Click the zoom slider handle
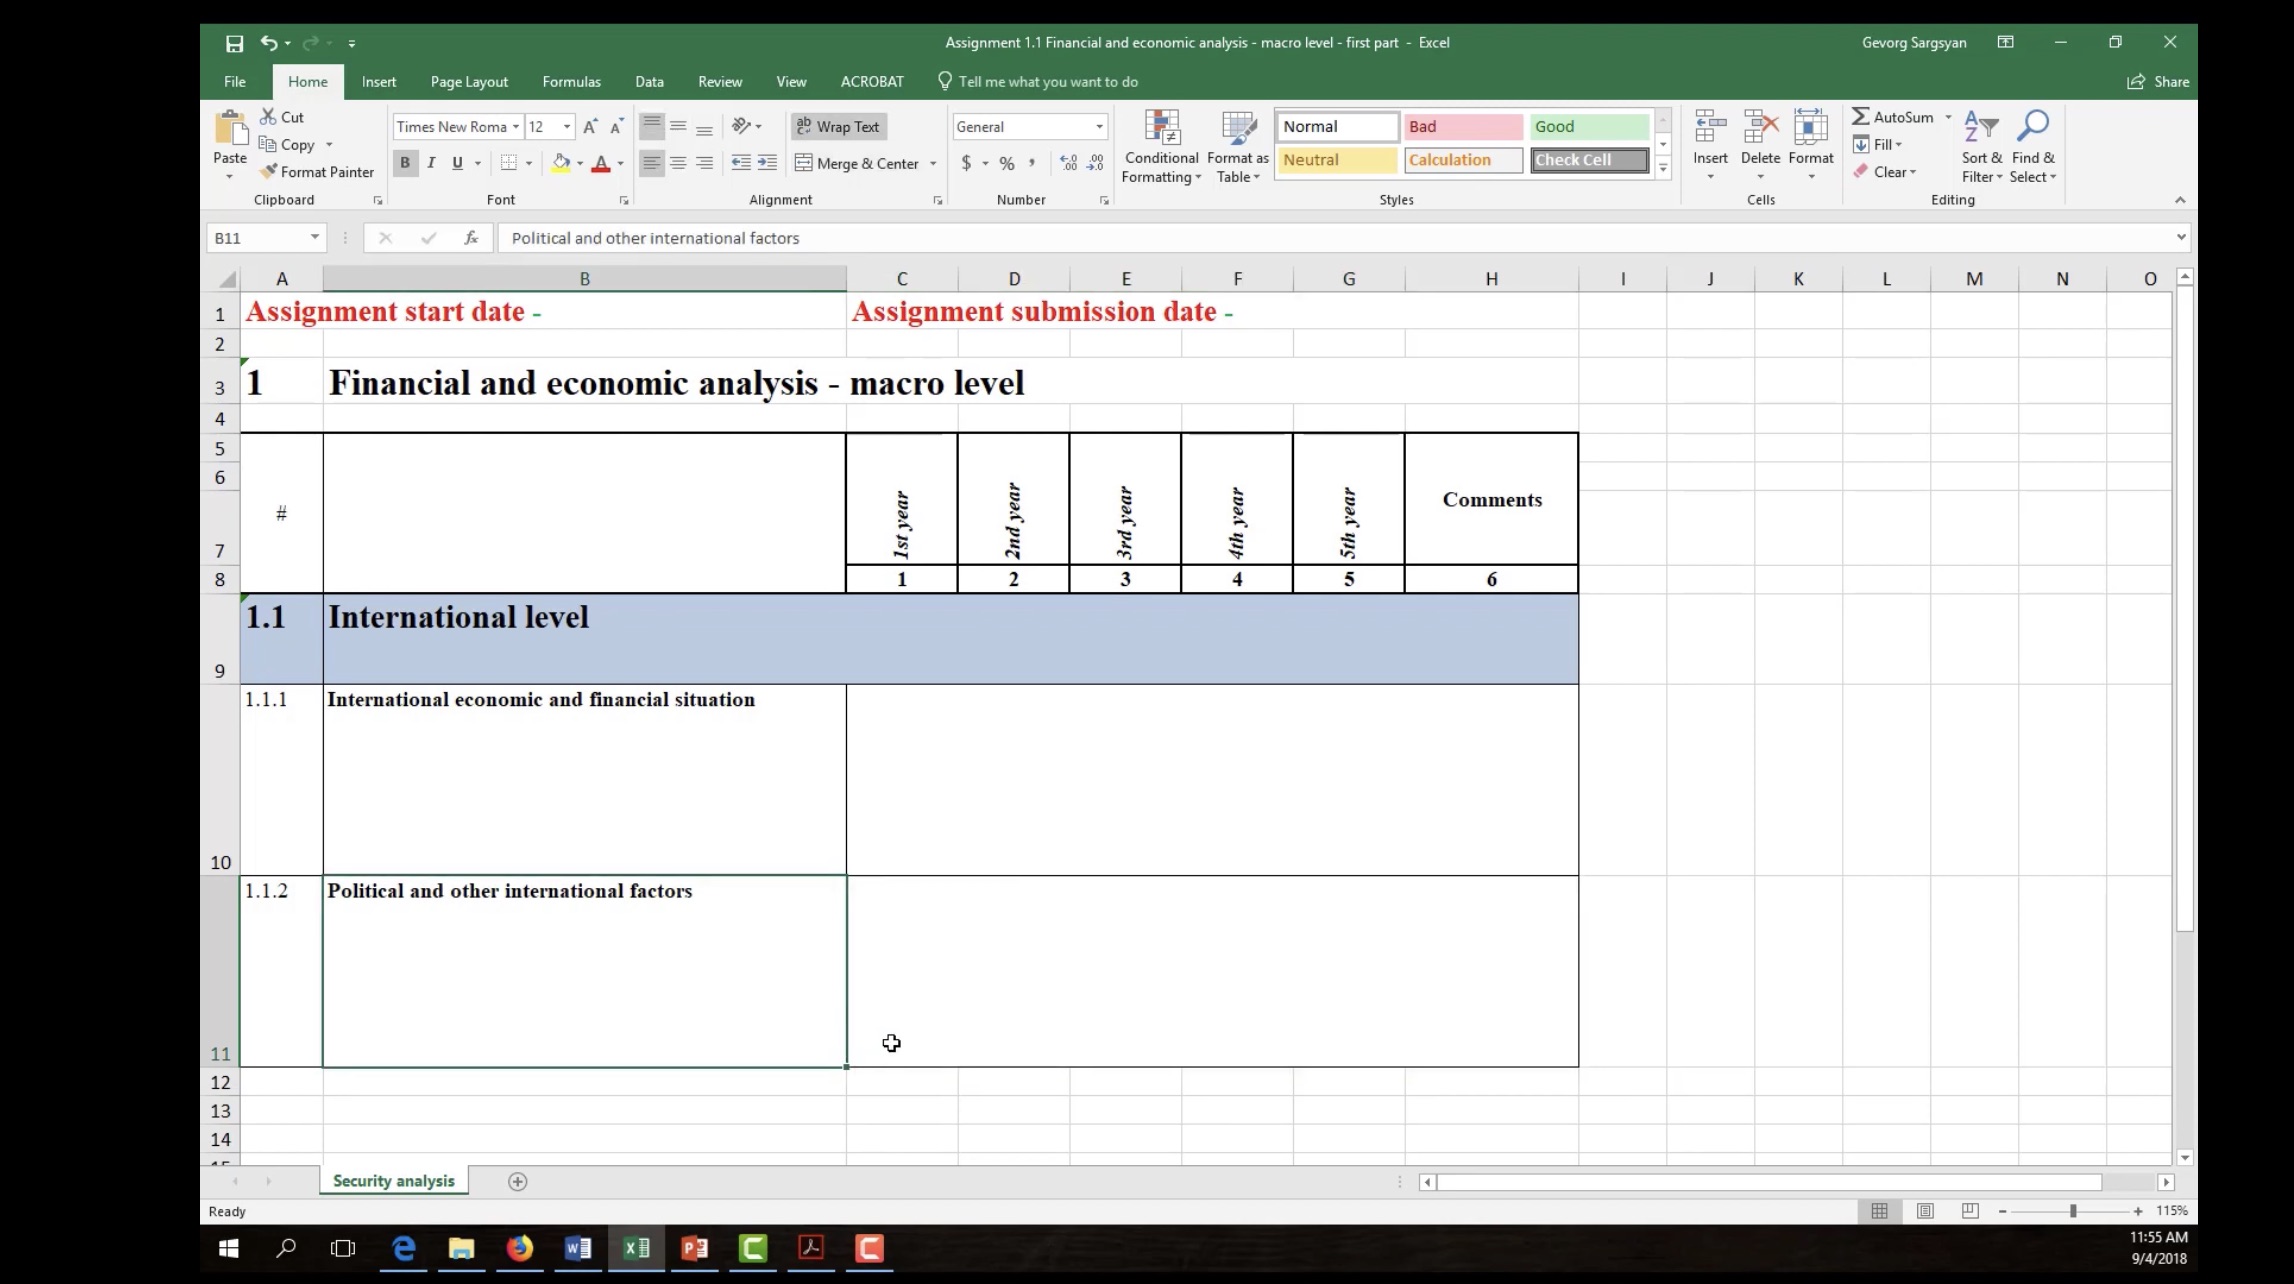Image resolution: width=2294 pixels, height=1284 pixels. [2073, 1211]
